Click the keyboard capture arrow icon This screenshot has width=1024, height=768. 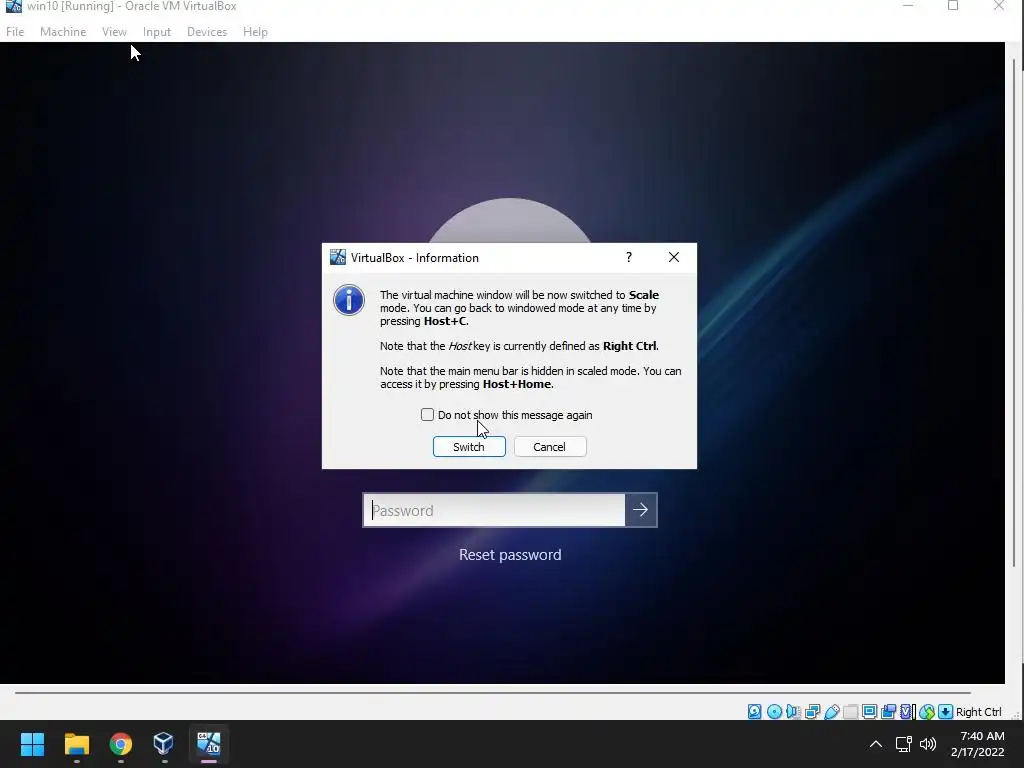pos(946,712)
